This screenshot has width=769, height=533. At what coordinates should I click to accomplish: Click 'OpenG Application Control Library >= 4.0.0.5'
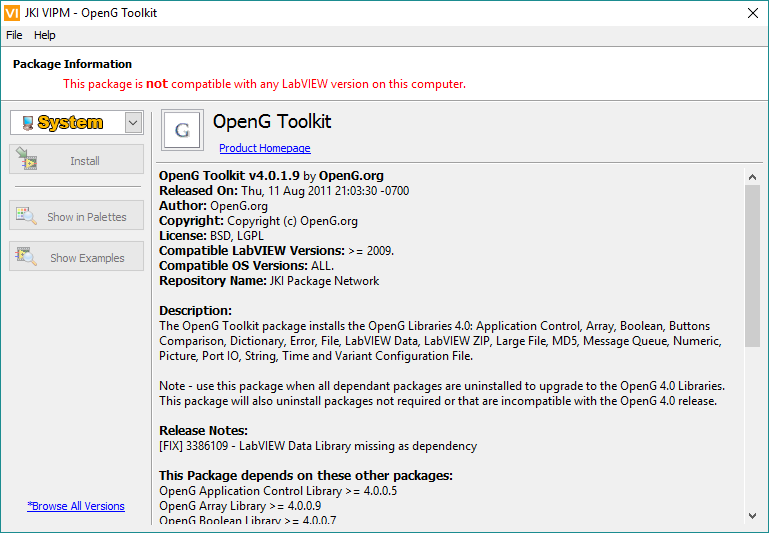click(278, 491)
